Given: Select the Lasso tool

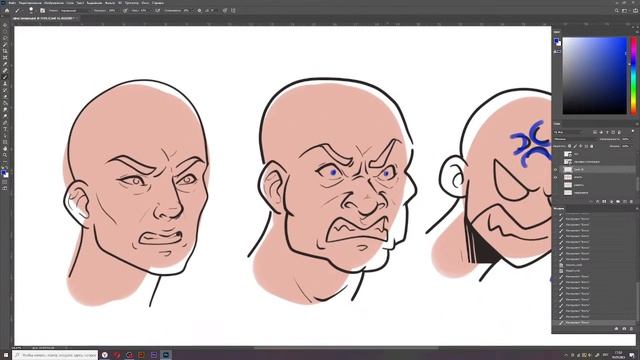Looking at the screenshot, I should point(5,38).
